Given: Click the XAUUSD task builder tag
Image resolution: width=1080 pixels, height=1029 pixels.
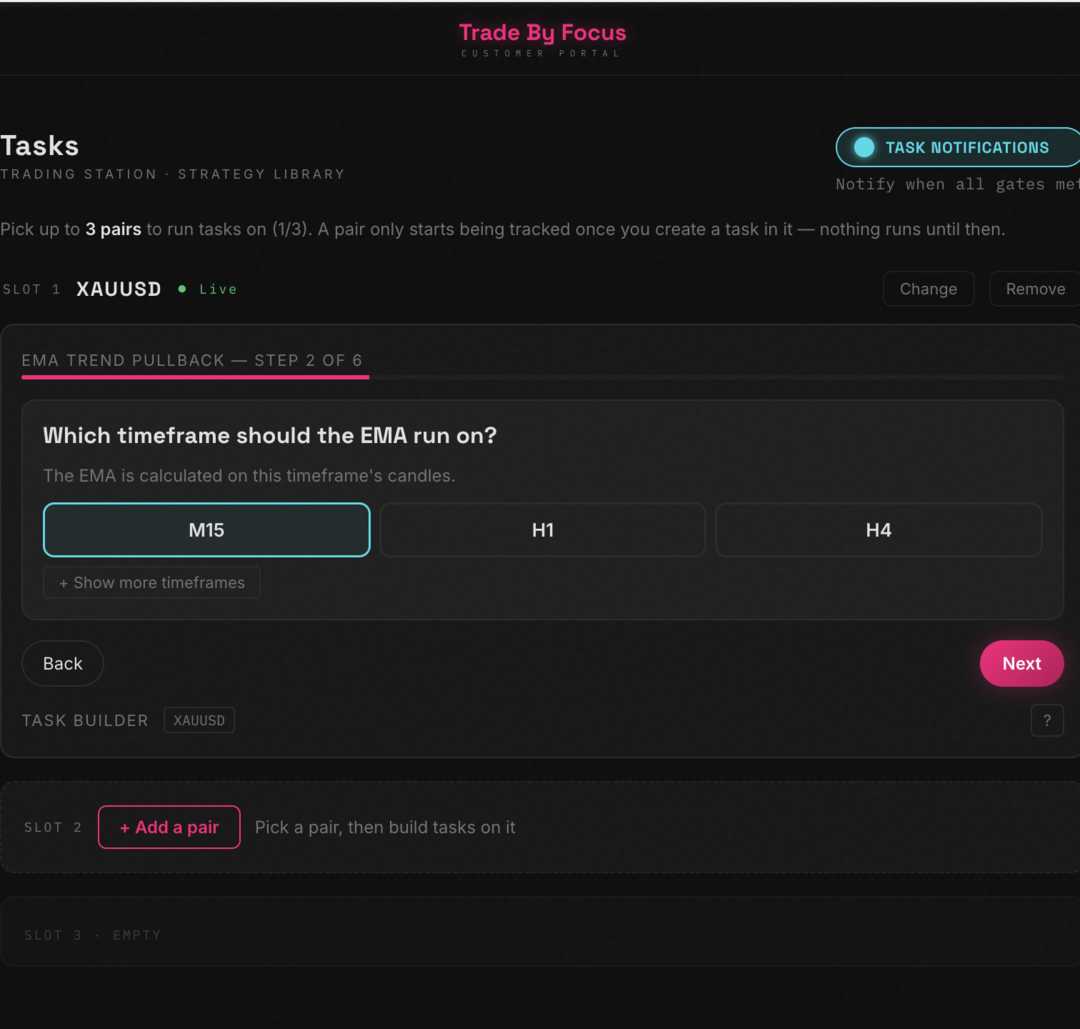Looking at the screenshot, I should [199, 720].
